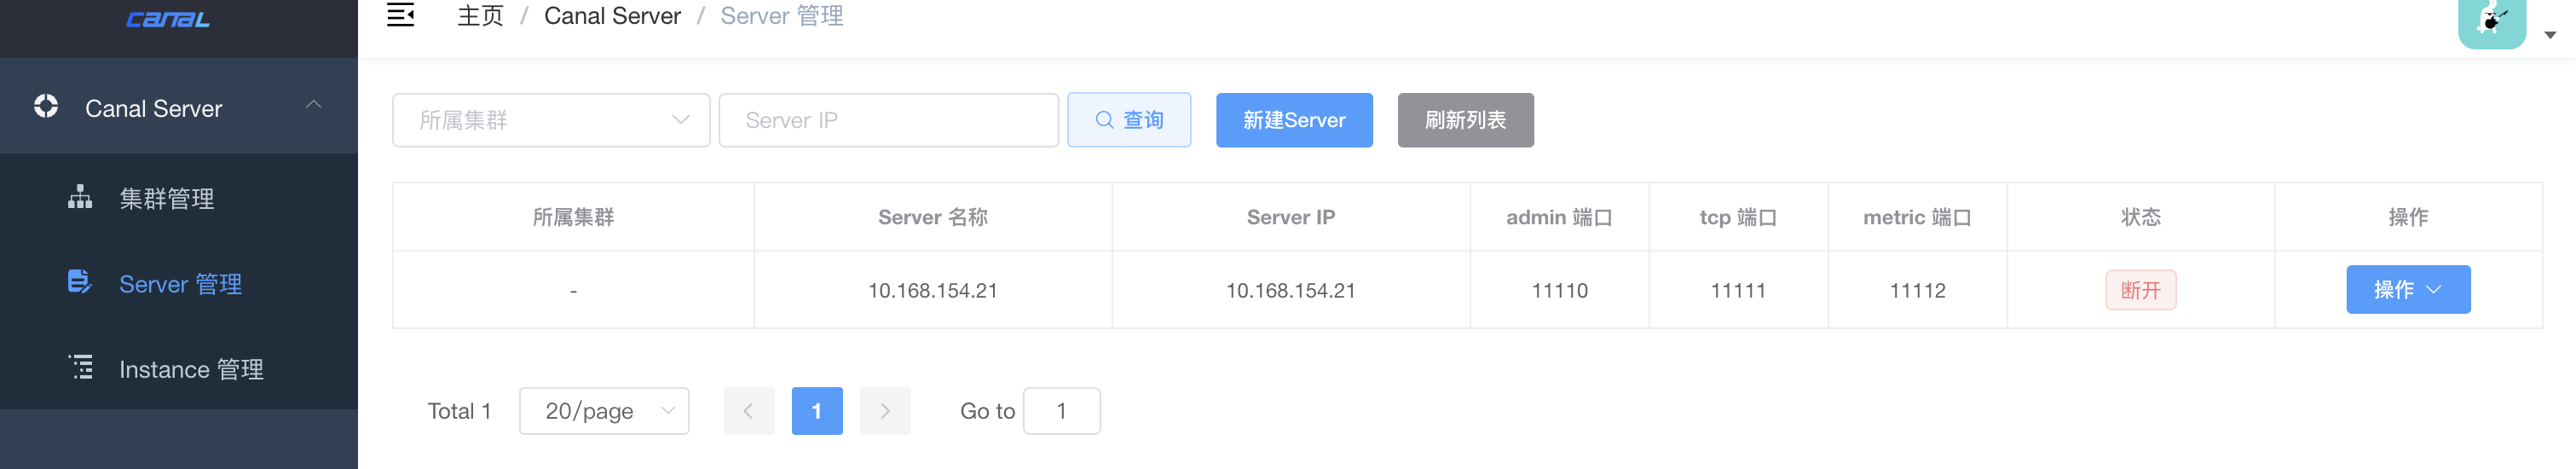Open the 所属集群 cluster filter dropdown
Viewport: 2576px width, 469px height.
[551, 120]
